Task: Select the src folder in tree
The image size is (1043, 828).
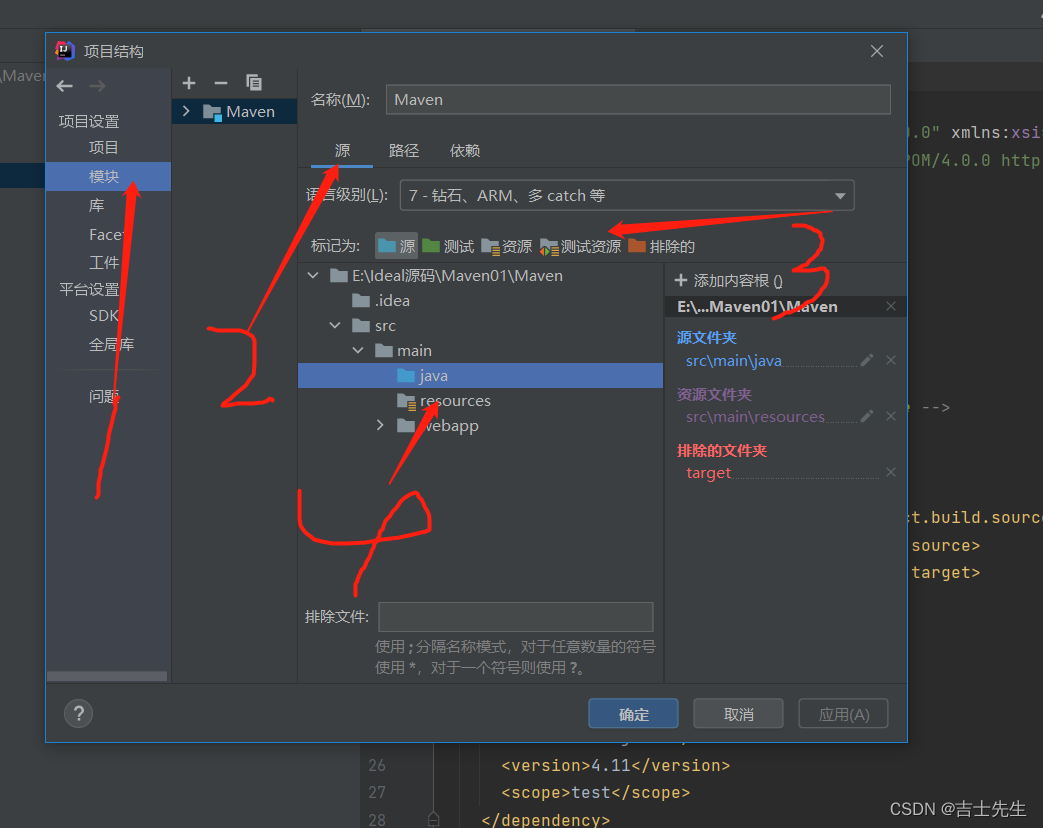Action: [374, 325]
